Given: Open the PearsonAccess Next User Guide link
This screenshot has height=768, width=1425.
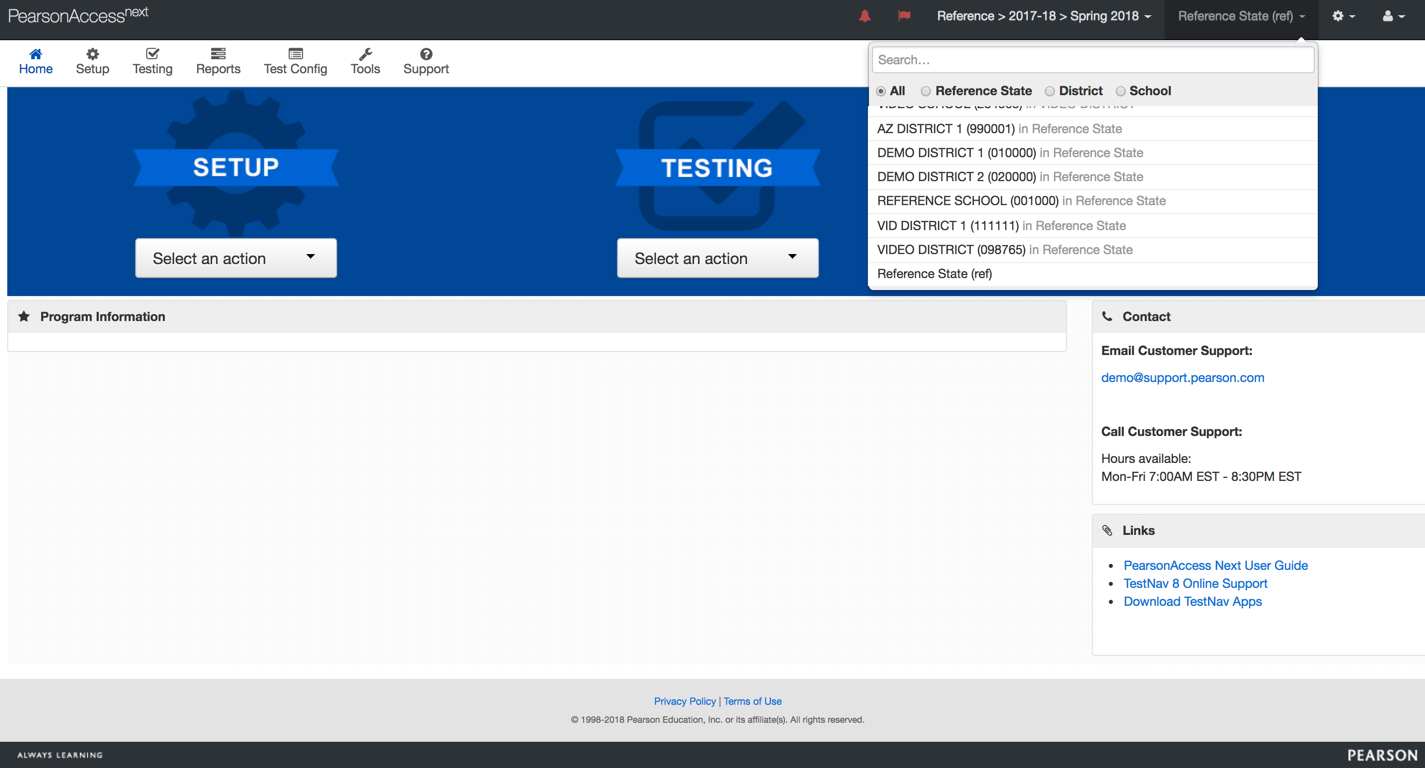Looking at the screenshot, I should click(x=1215, y=565).
